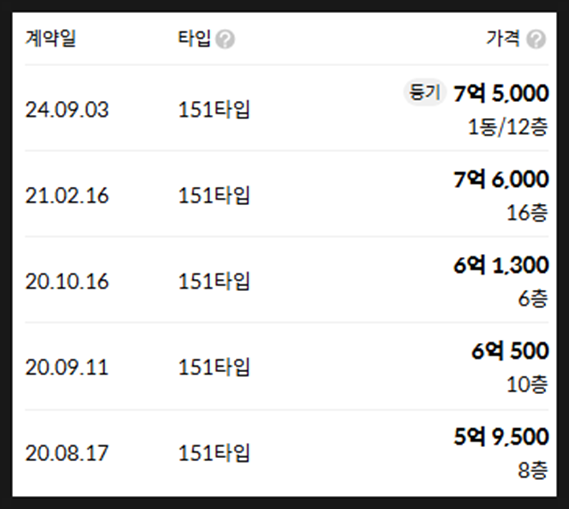Viewport: 569px width, 509px height.
Task: Click 151타입 in the 24.09.03 row
Action: coord(214,110)
